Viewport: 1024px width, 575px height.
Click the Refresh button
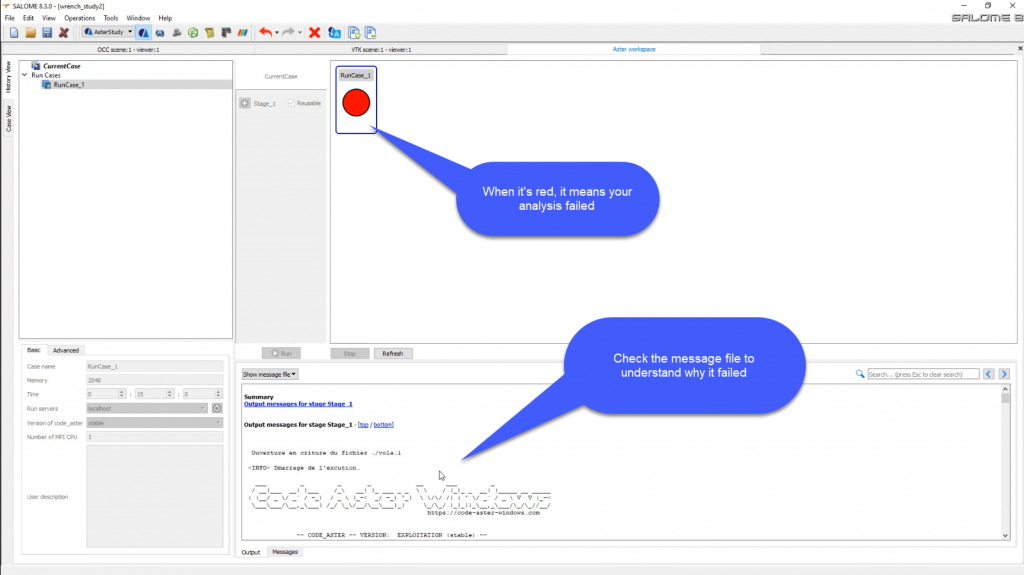[x=392, y=353]
